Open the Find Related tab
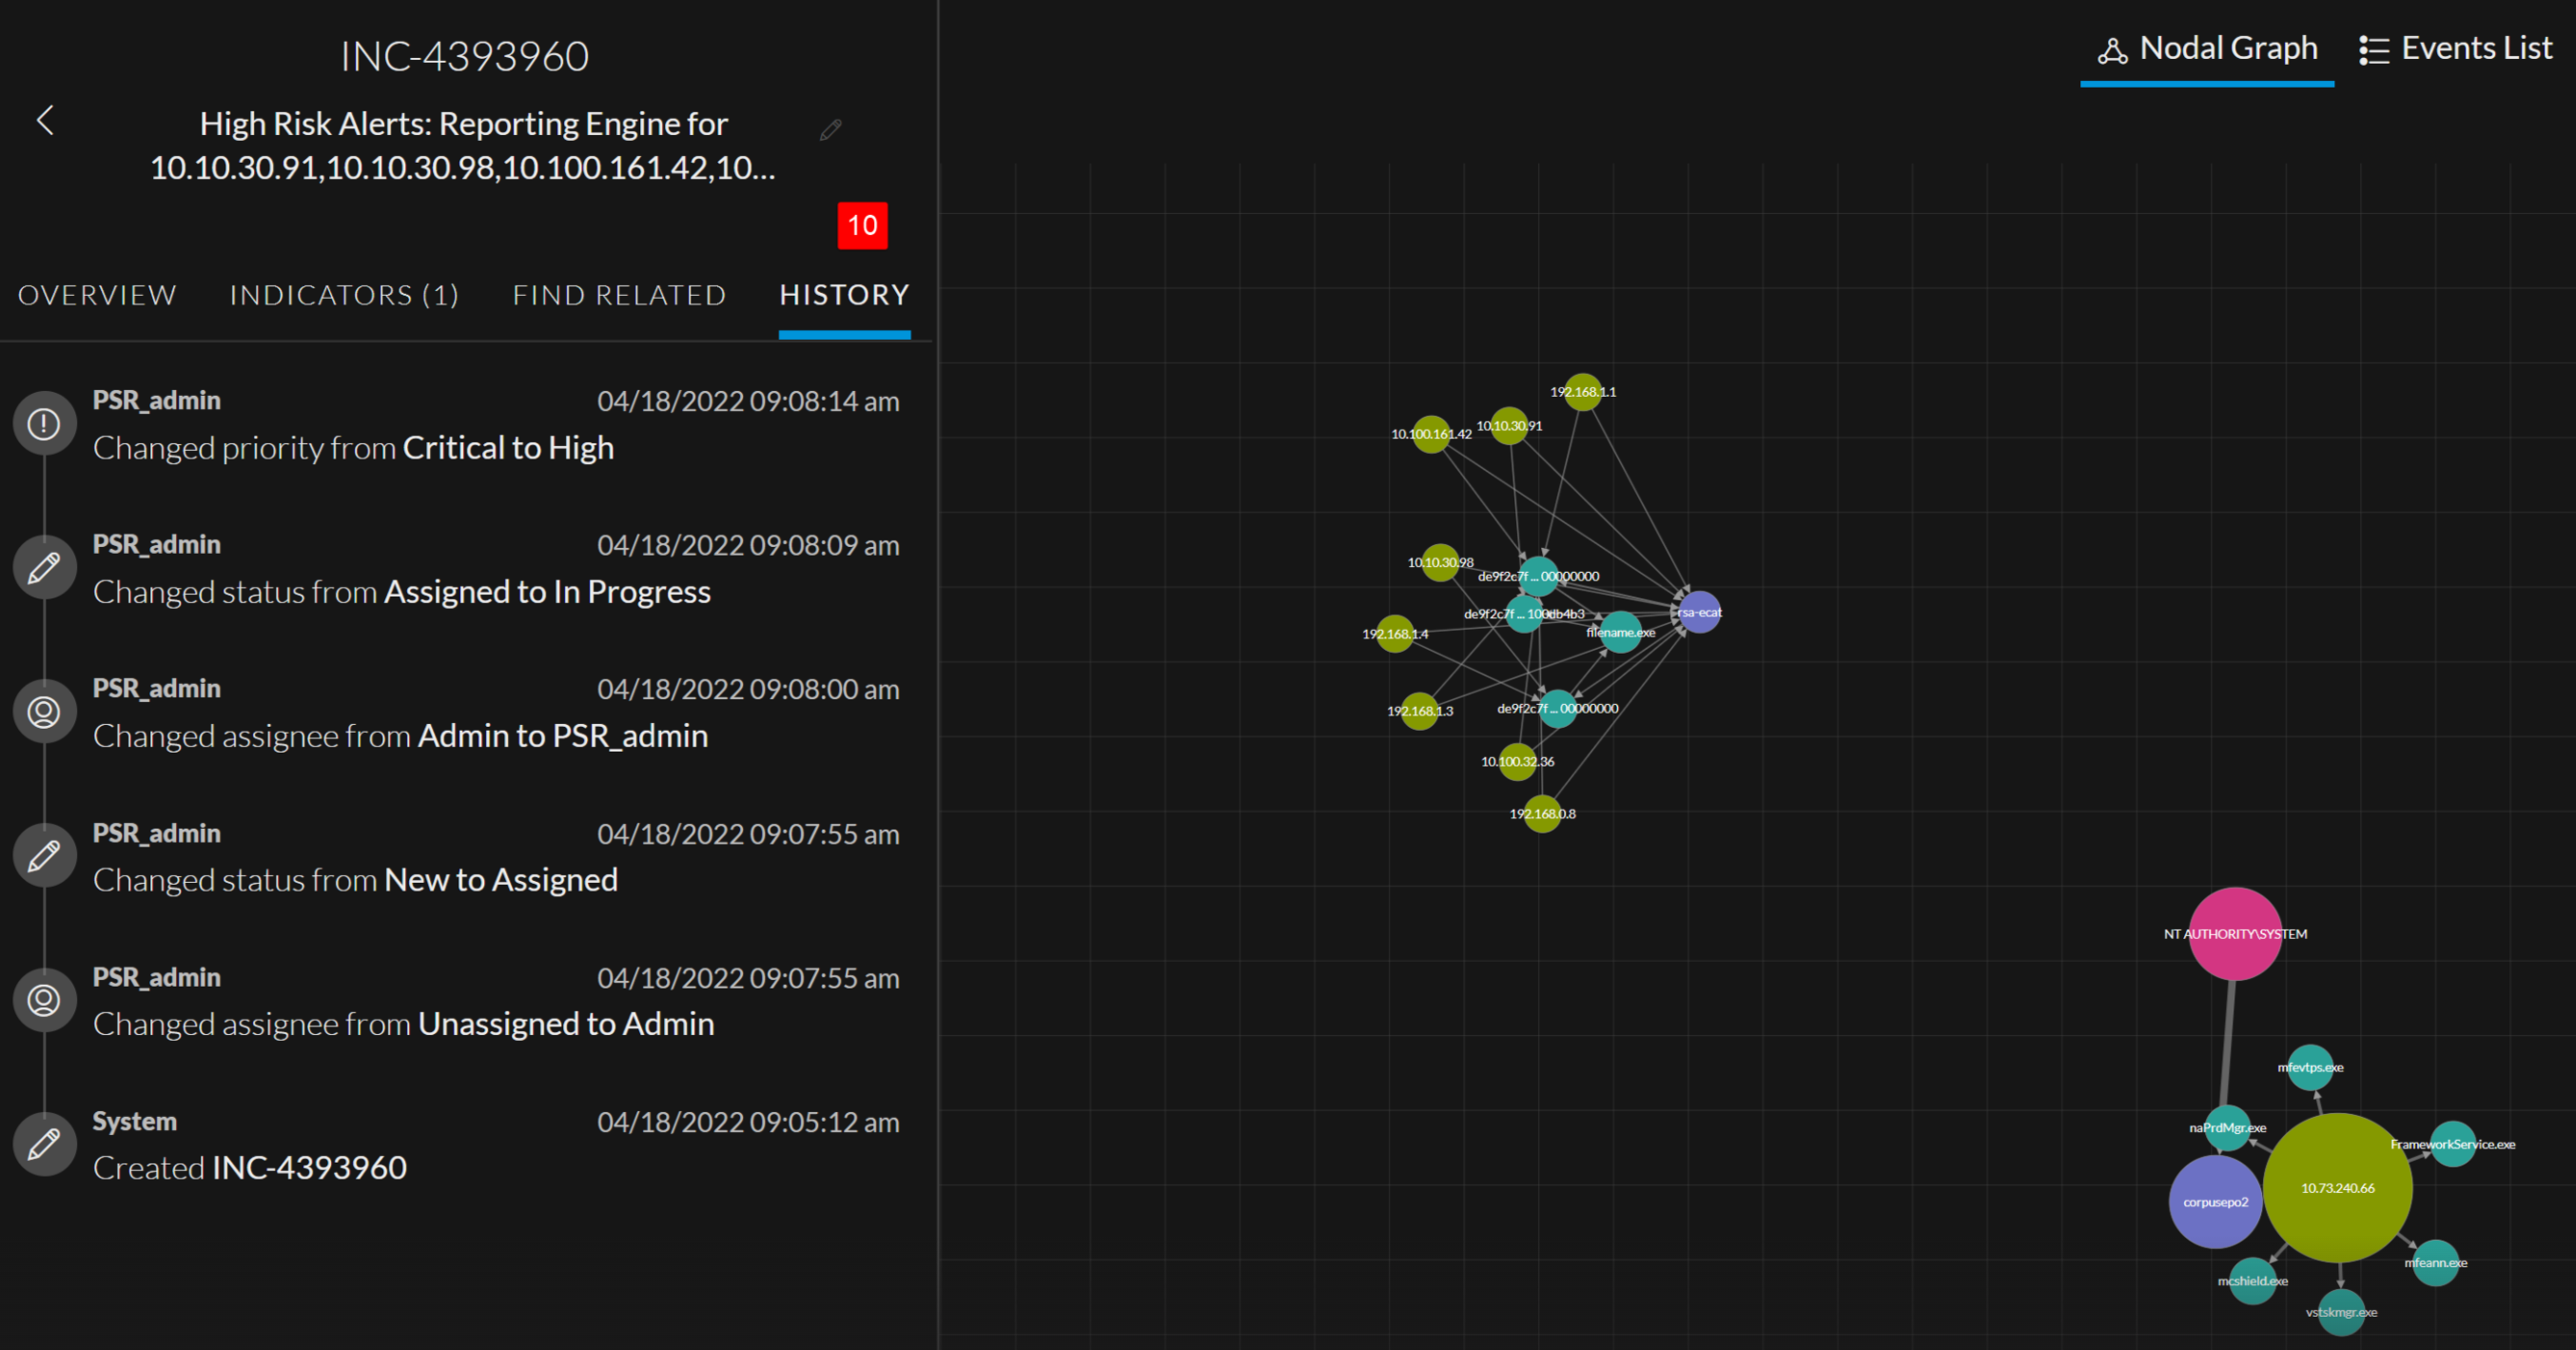Image resolution: width=2576 pixels, height=1350 pixels. click(619, 295)
